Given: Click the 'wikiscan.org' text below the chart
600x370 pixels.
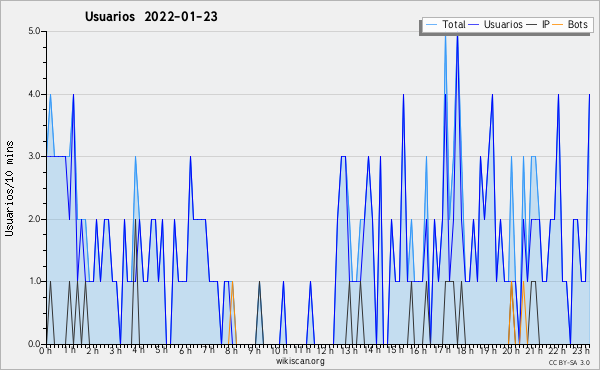Looking at the screenshot, I should tap(300, 361).
